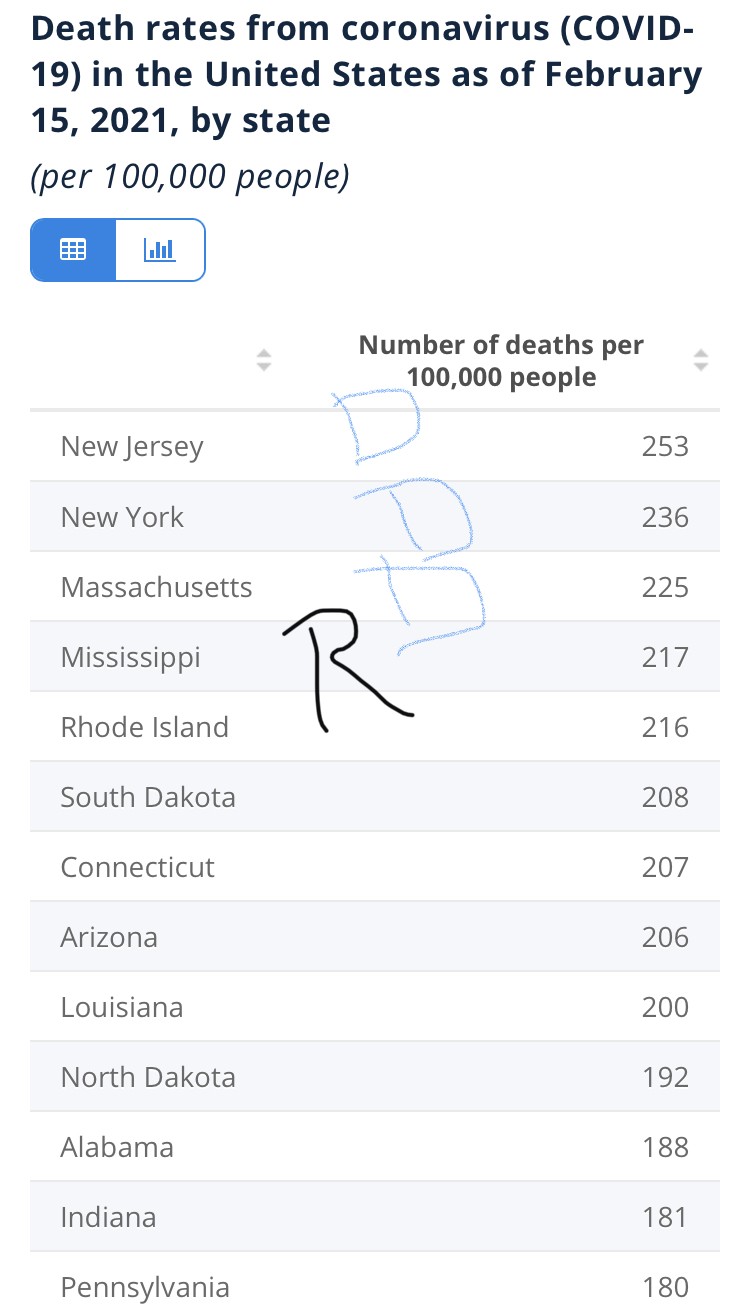Click on Massachusetts state name
This screenshot has height=1305, width=750.
(156, 587)
